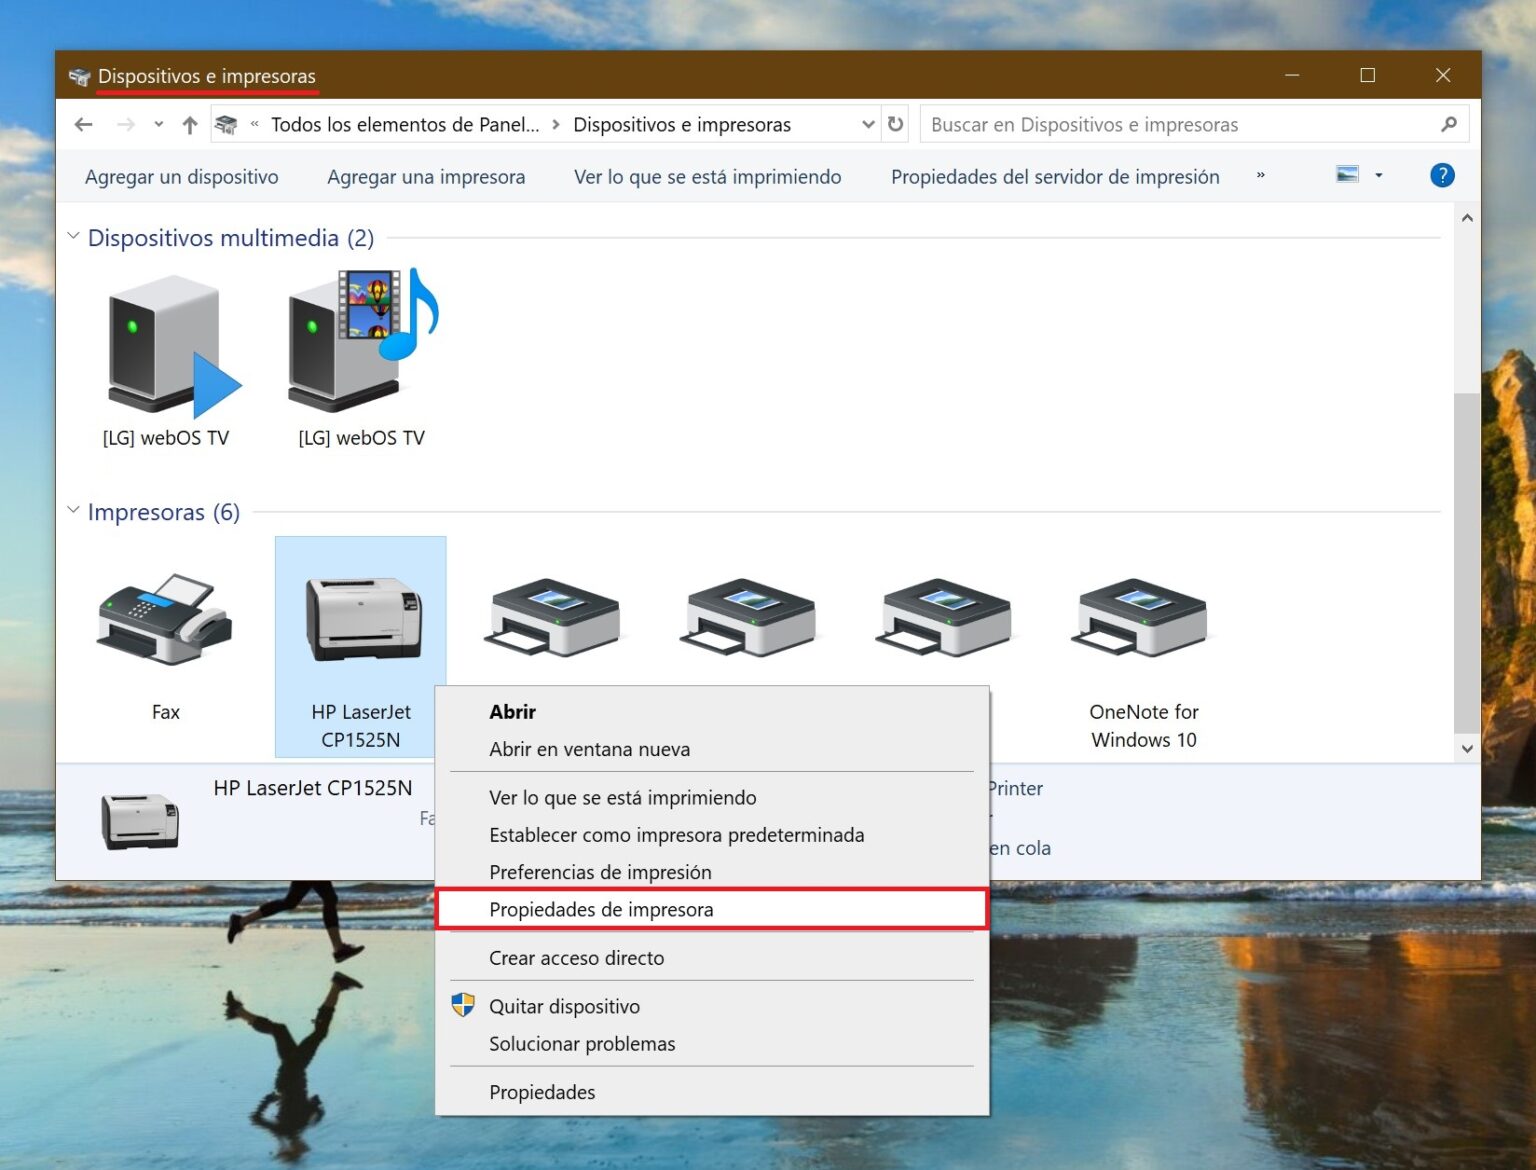Click the search magnifier icon
This screenshot has height=1170, width=1536.
pyautogui.click(x=1449, y=124)
